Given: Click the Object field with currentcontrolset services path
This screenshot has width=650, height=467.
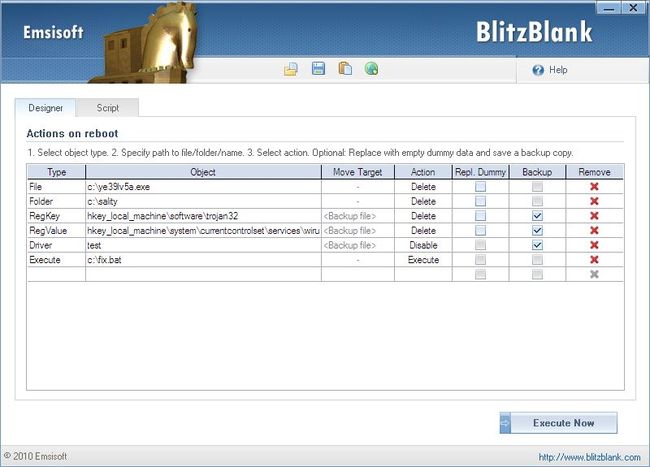Looking at the screenshot, I should click(x=203, y=230).
